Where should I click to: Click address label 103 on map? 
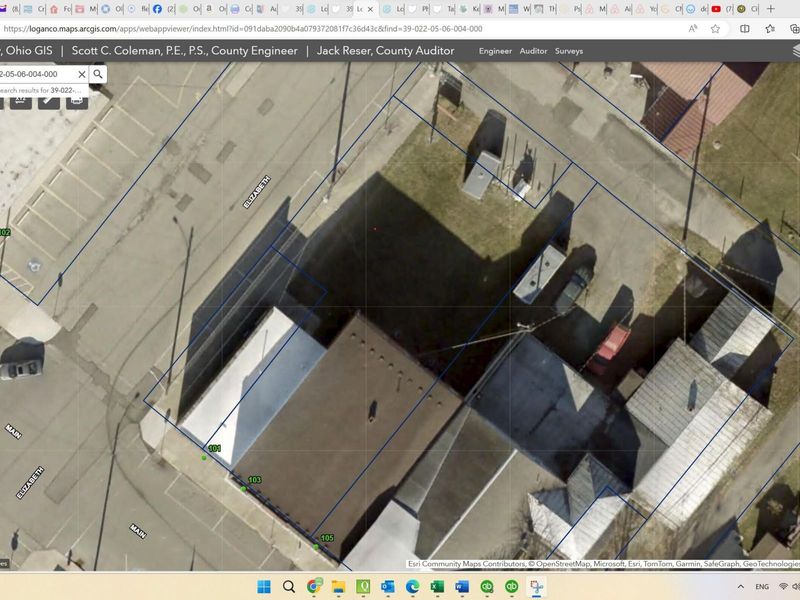[255, 480]
